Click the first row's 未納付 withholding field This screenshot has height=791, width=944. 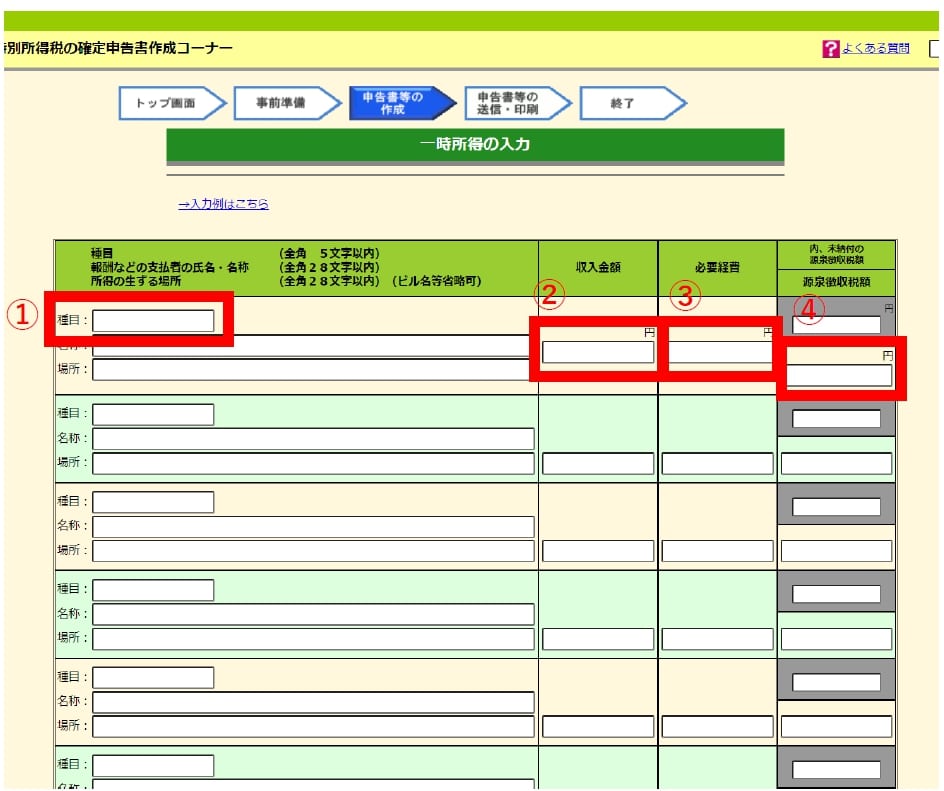pyautogui.click(x=836, y=324)
